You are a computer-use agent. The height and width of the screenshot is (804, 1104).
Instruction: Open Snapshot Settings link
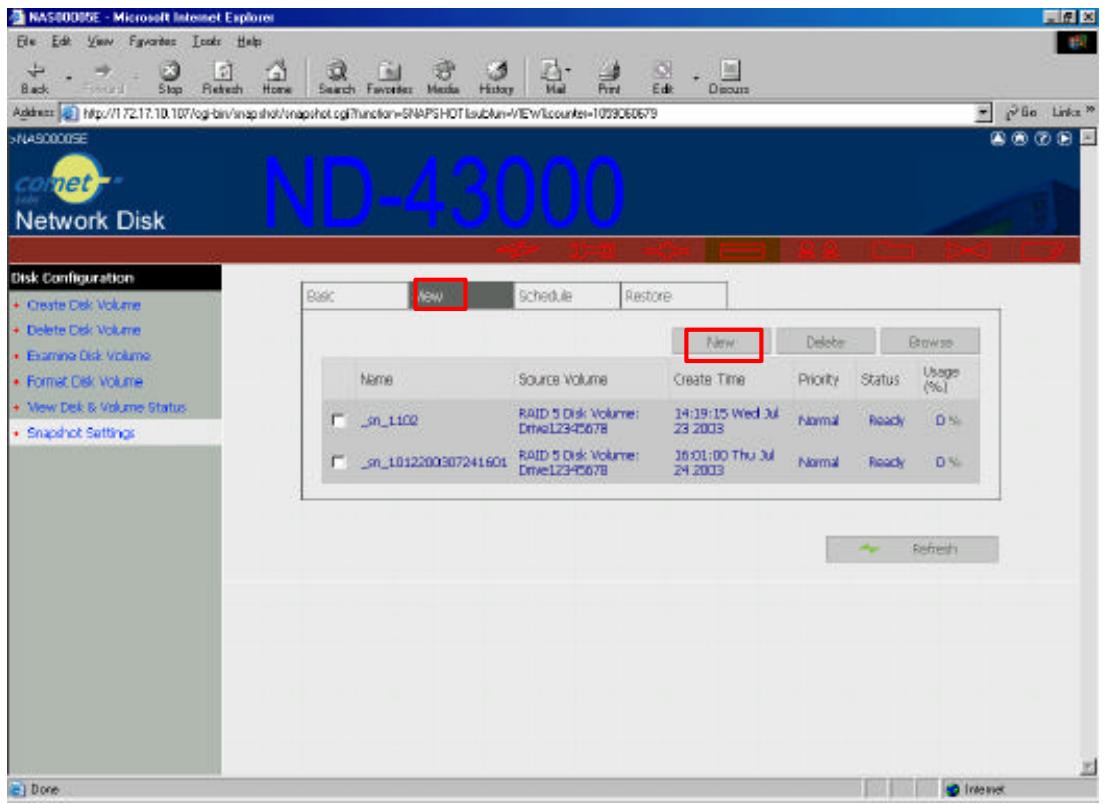coord(81,433)
